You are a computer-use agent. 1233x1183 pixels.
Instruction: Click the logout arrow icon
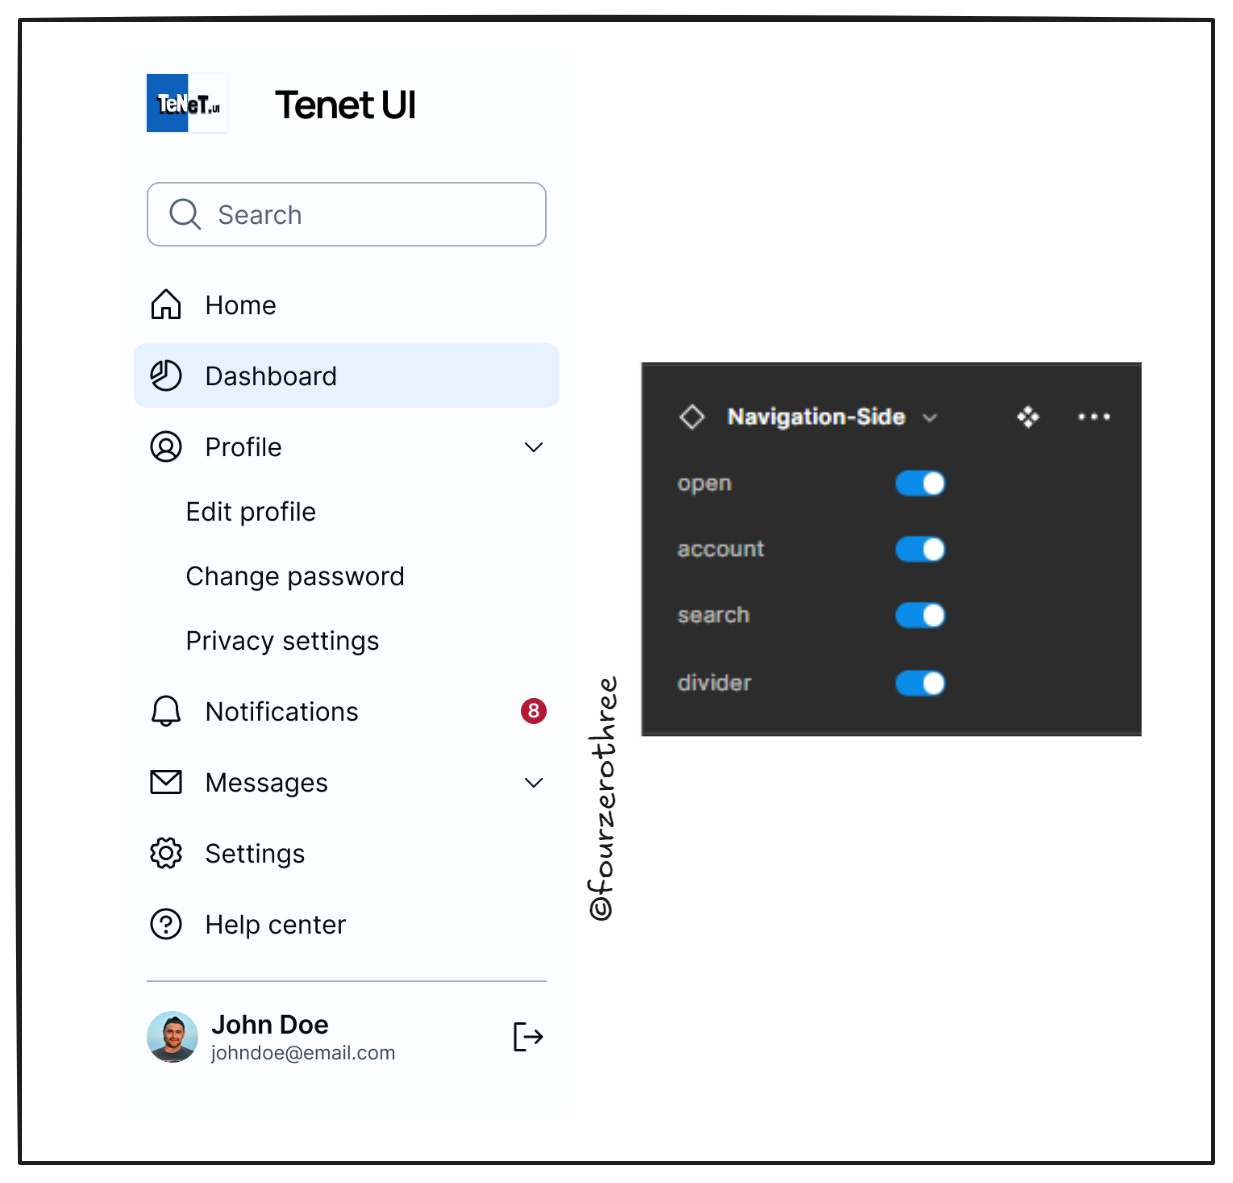tap(528, 1037)
